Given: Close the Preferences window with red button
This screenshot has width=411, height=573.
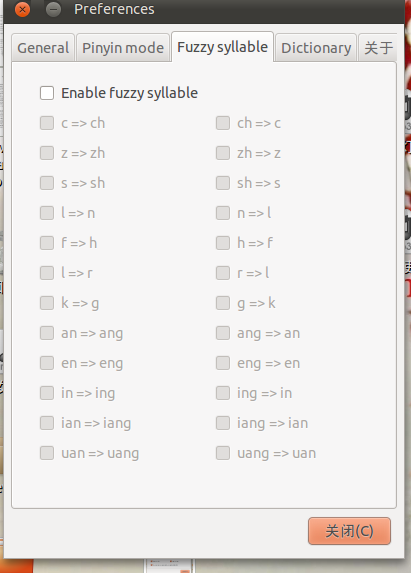Looking at the screenshot, I should 22,9.
